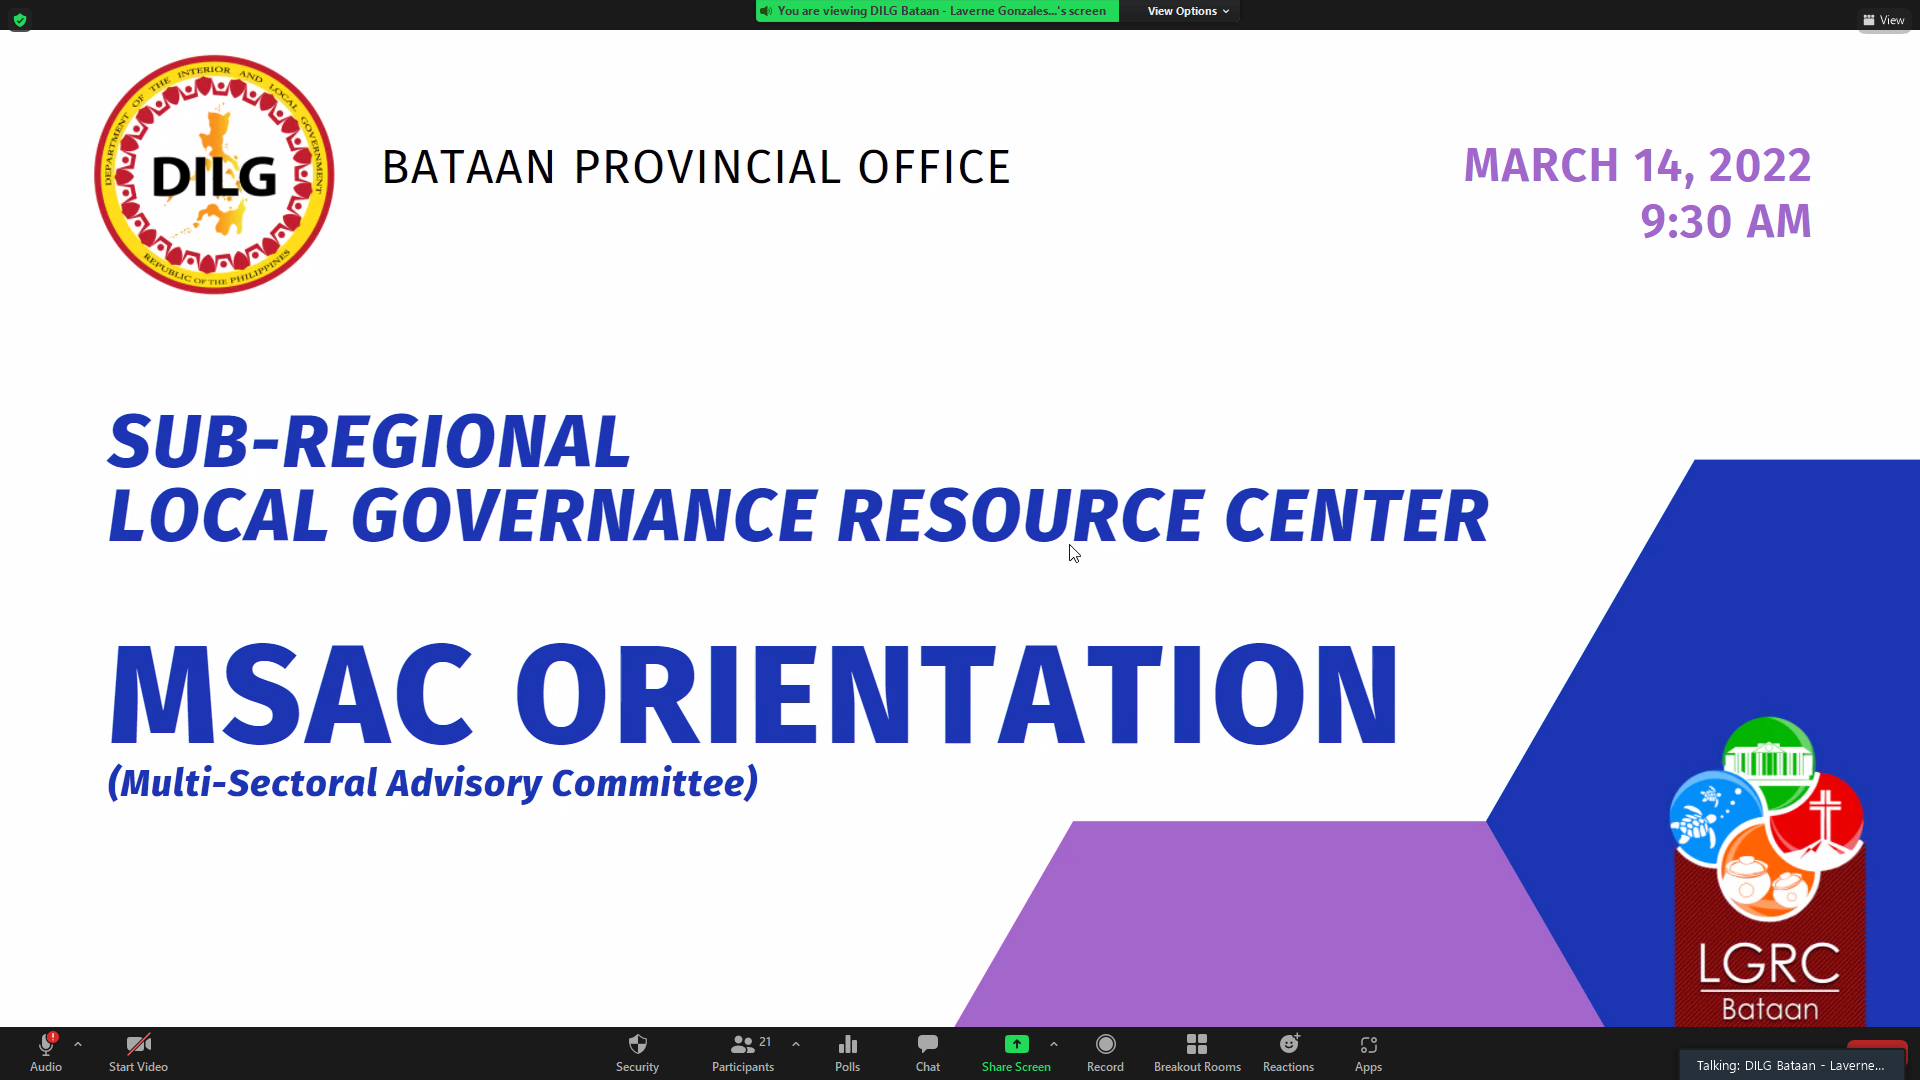Open the Chat panel
Image resolution: width=1920 pixels, height=1080 pixels.
pos(927,1052)
